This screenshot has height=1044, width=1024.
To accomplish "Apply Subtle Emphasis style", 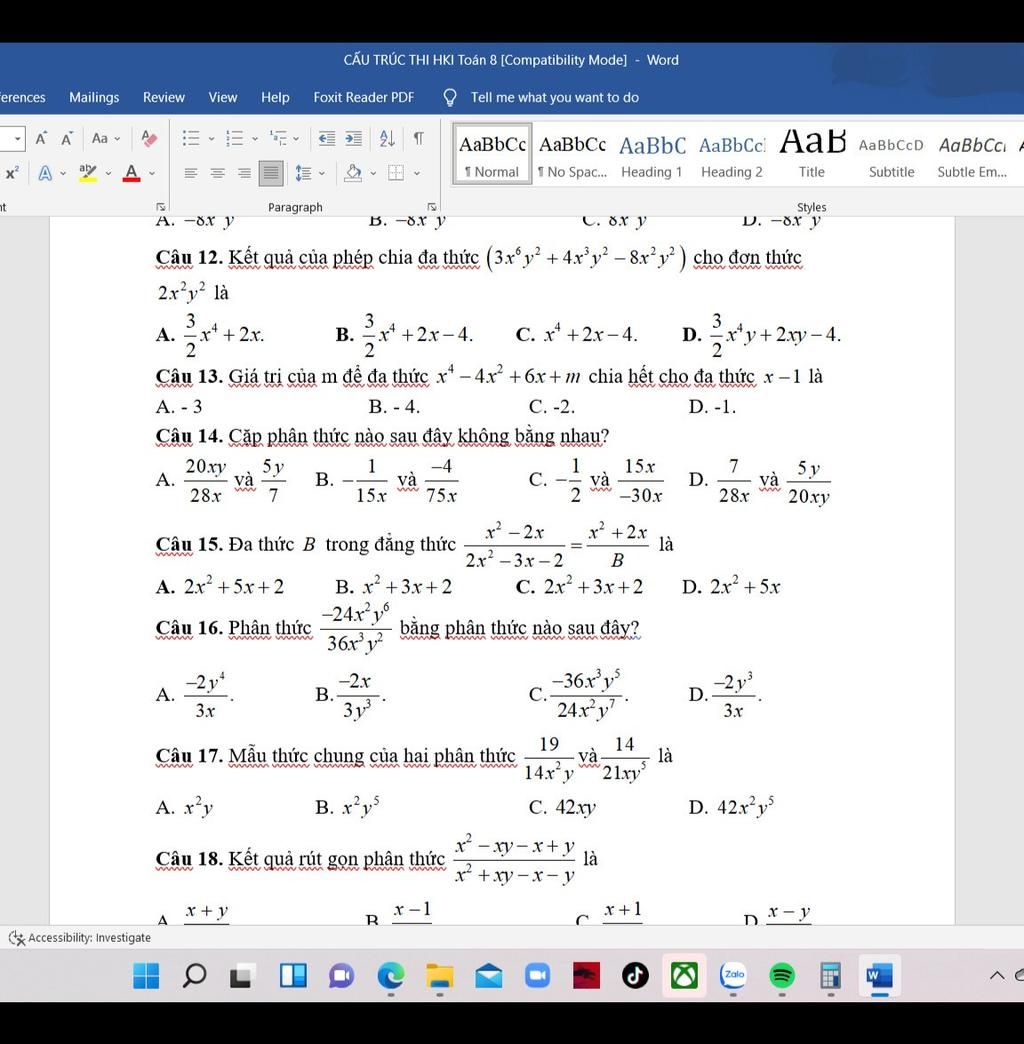I will (x=972, y=154).
